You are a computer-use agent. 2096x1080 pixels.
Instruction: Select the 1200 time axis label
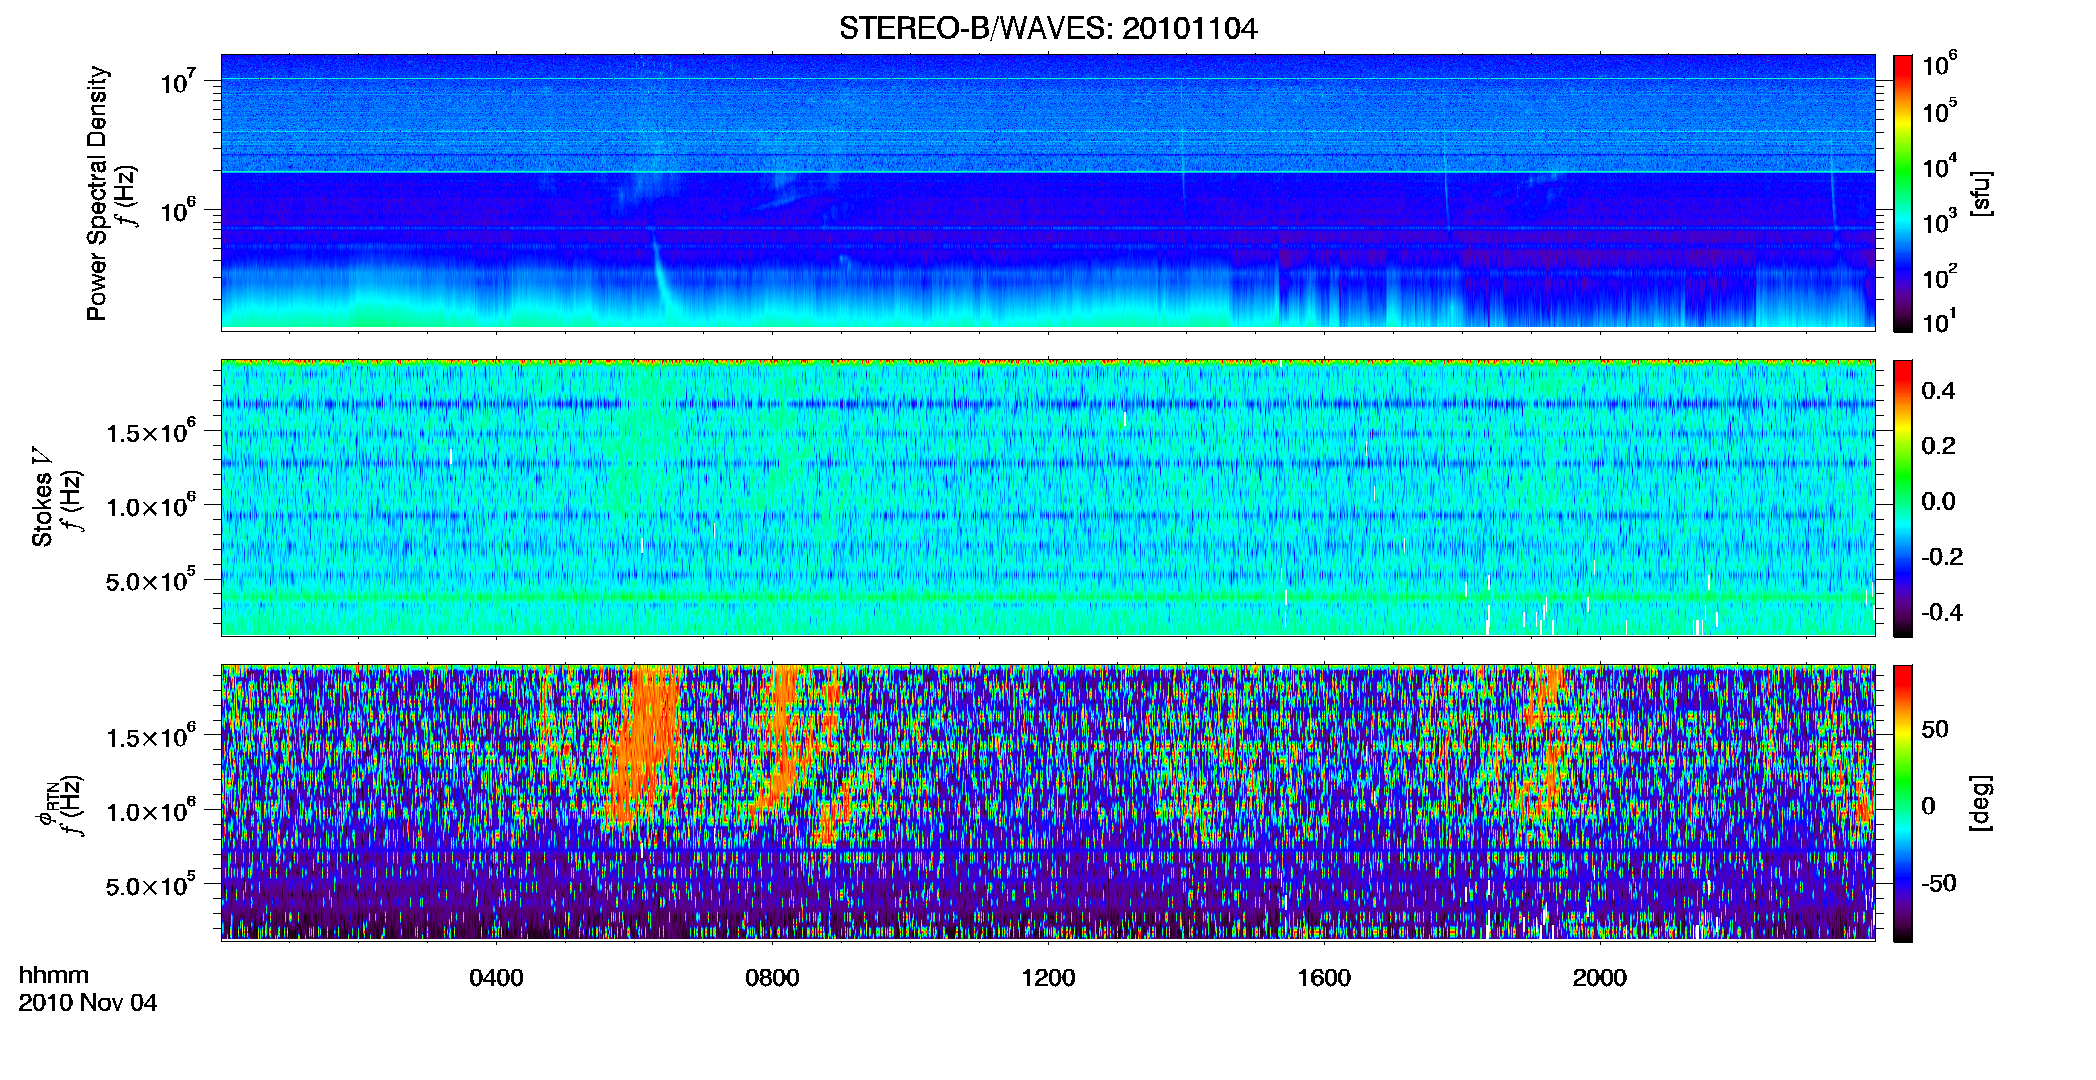[x=1048, y=978]
